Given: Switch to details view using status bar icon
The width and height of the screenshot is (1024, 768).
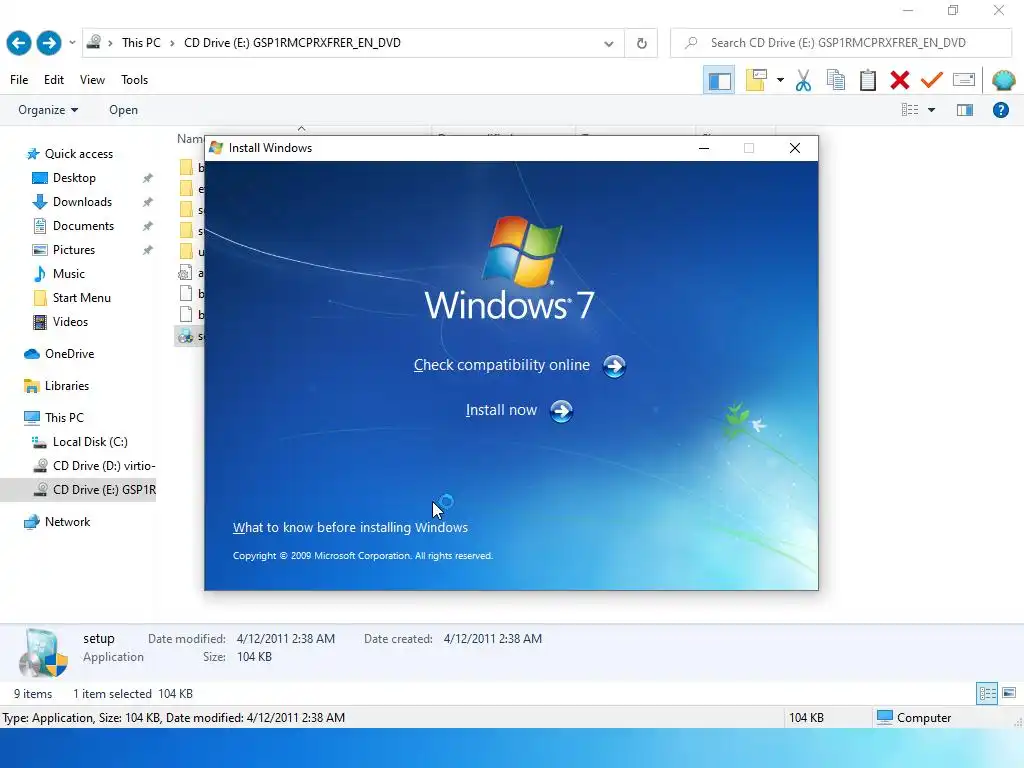Looking at the screenshot, I should (987, 694).
